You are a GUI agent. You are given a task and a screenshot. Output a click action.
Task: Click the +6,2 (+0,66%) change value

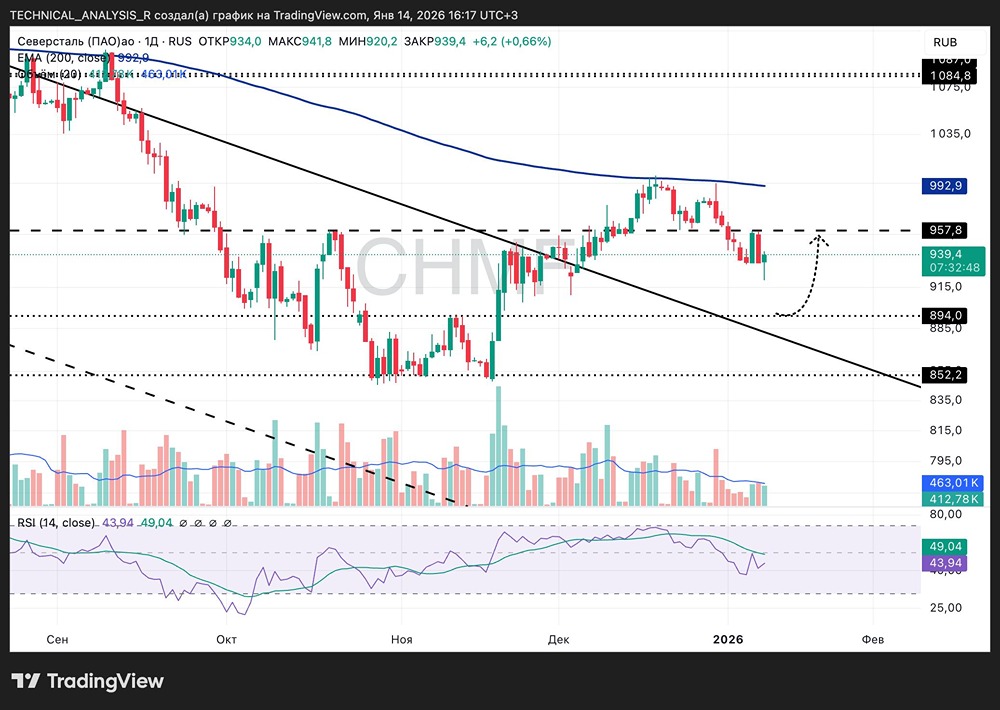click(x=512, y=41)
